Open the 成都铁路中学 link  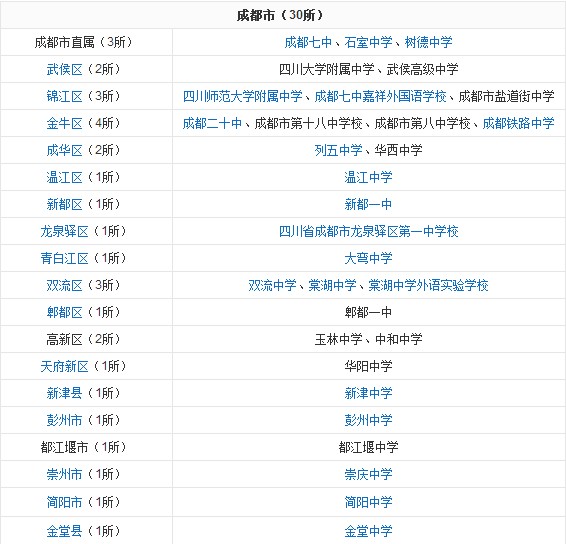(x=518, y=123)
